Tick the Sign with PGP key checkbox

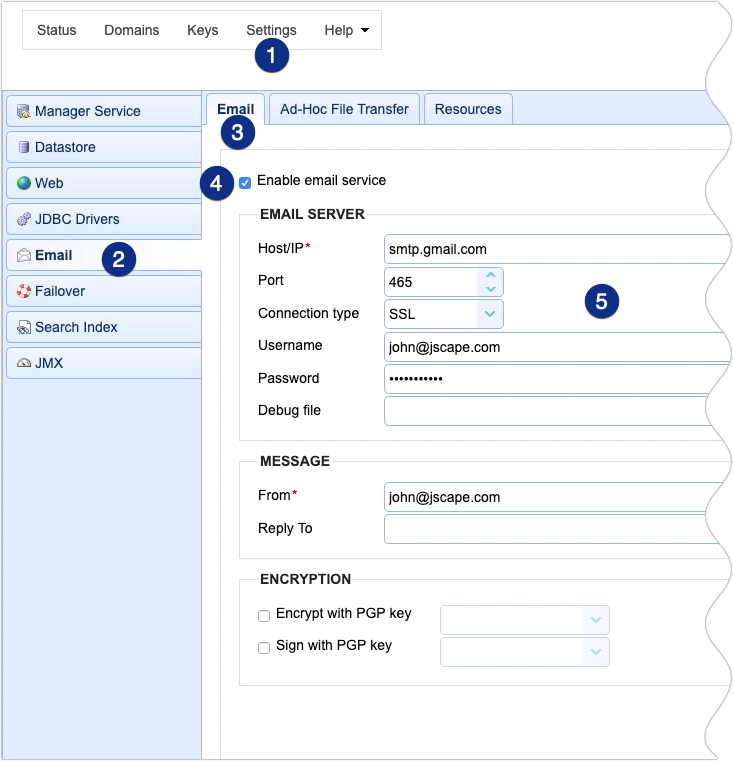pos(264,648)
